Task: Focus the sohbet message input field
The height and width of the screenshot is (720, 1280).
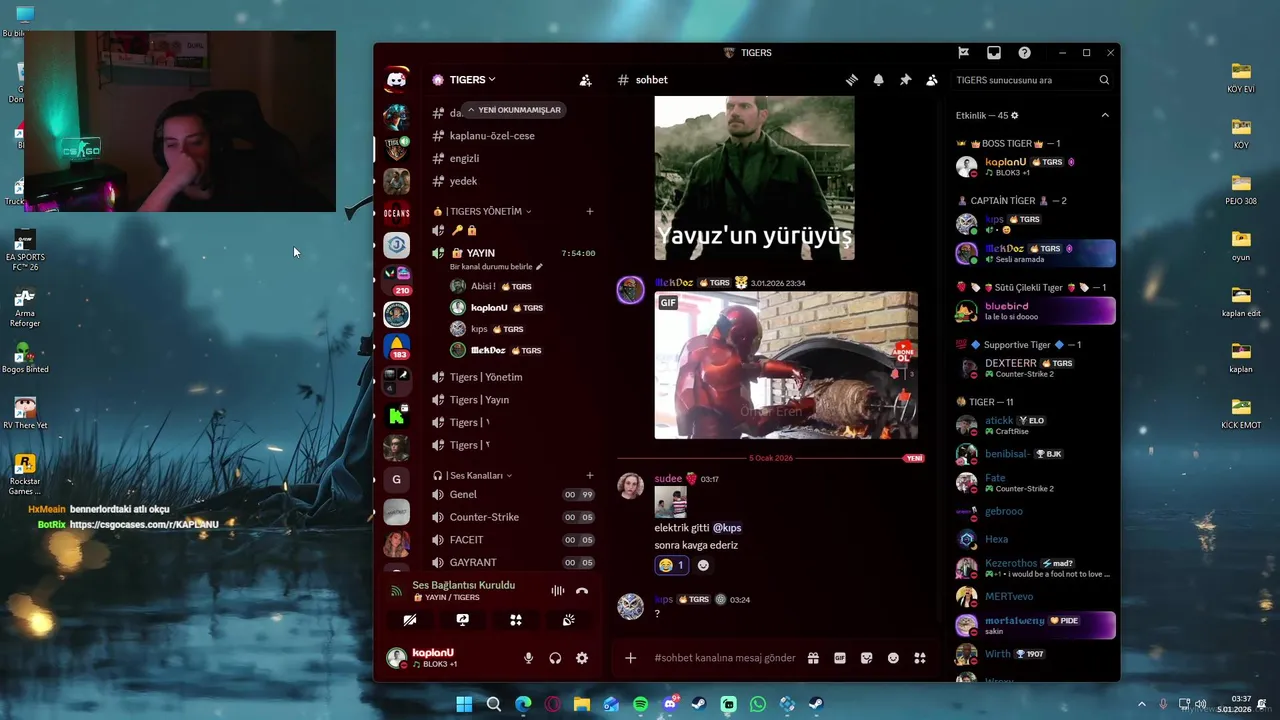Action: (725, 658)
